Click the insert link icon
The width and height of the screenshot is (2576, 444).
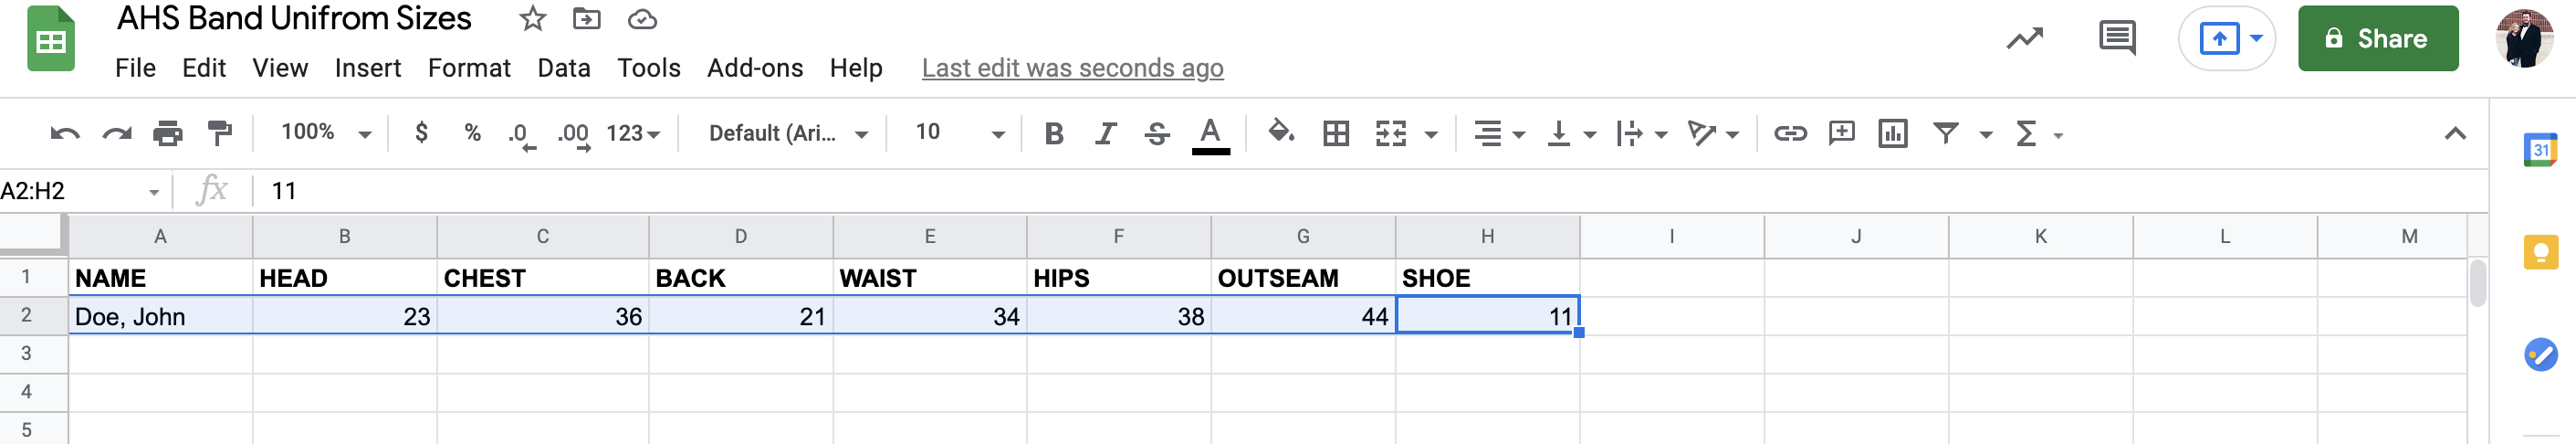coord(1789,133)
